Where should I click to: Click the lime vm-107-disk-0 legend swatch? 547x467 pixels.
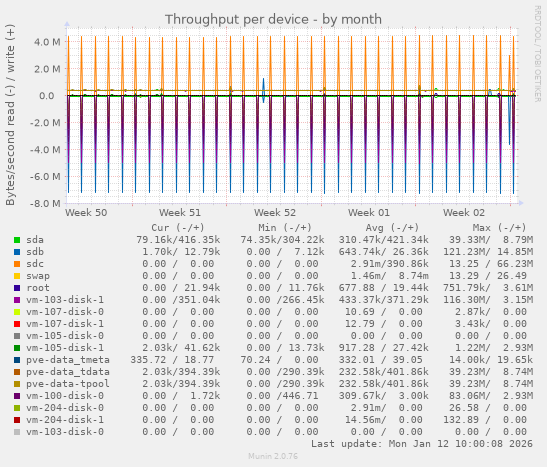click(x=17, y=312)
